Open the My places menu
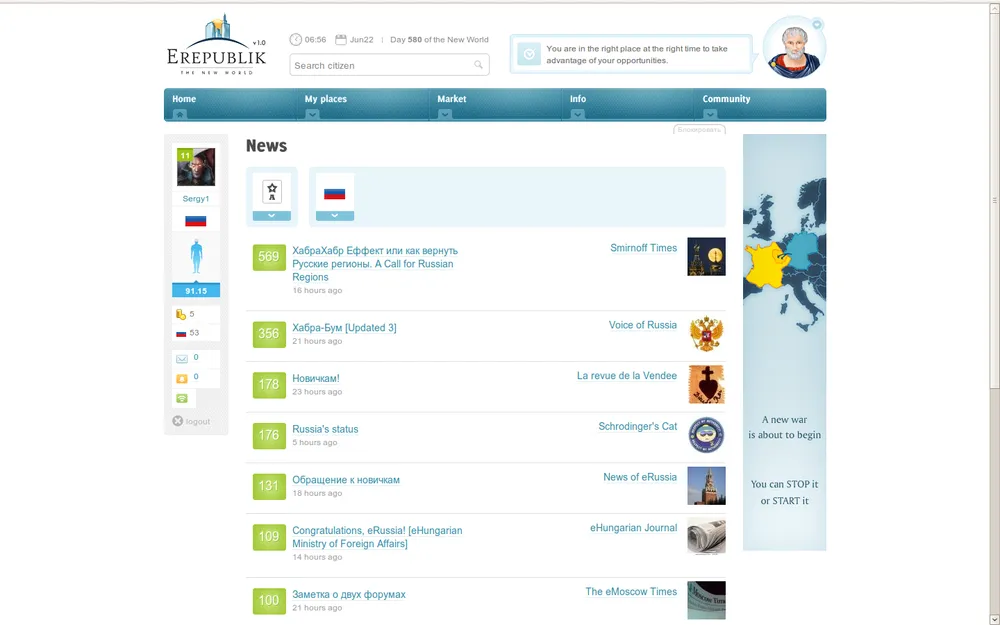This screenshot has width=1000, height=625. (325, 99)
